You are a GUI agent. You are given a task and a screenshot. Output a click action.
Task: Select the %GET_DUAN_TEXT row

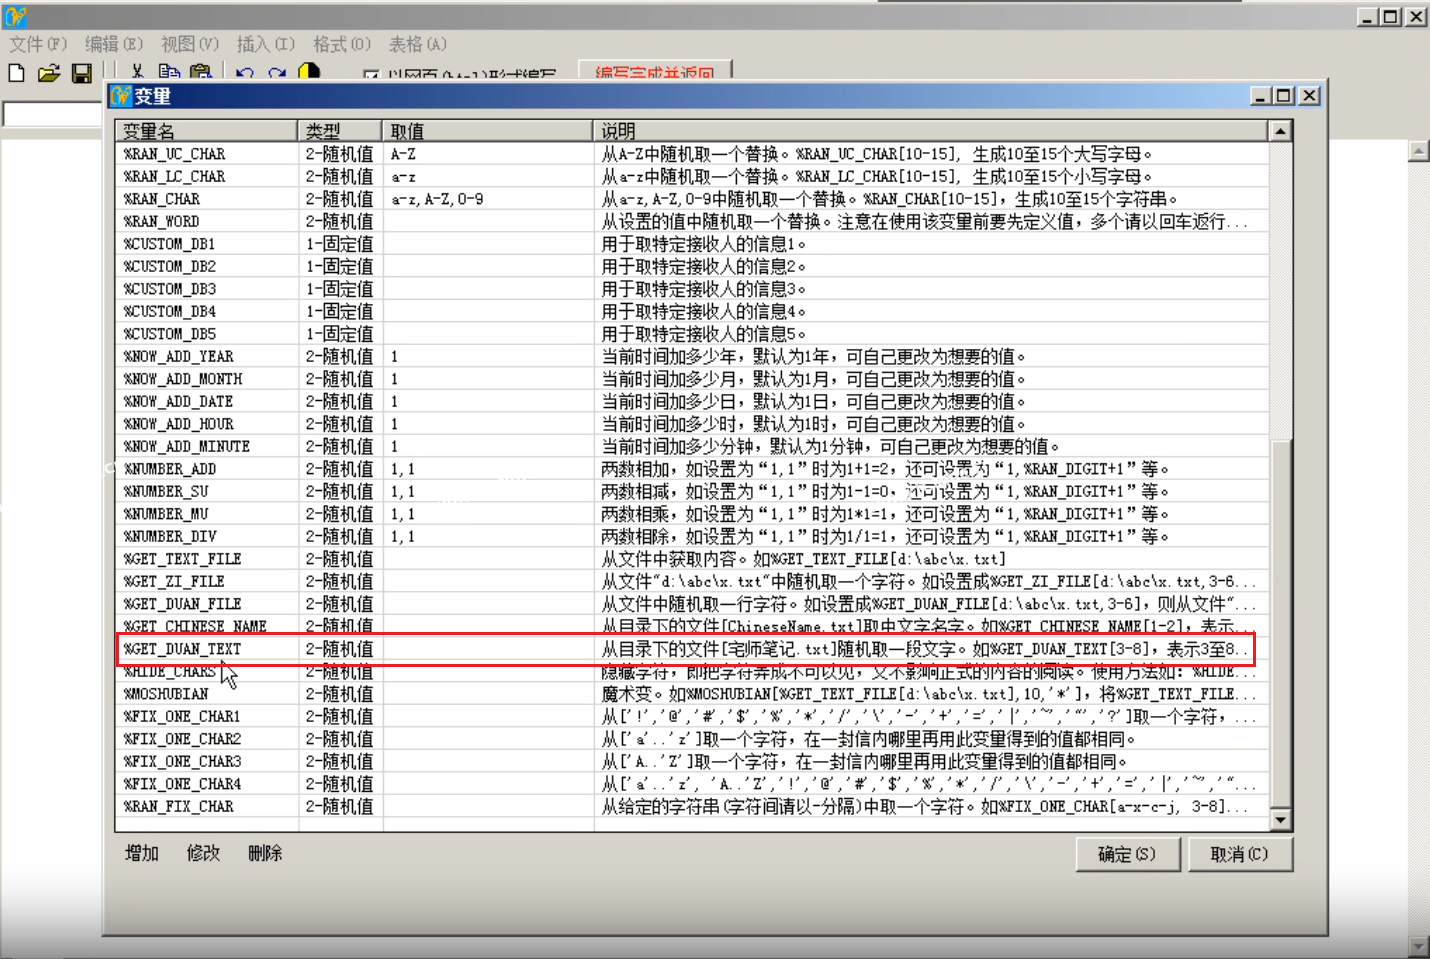pos(692,649)
